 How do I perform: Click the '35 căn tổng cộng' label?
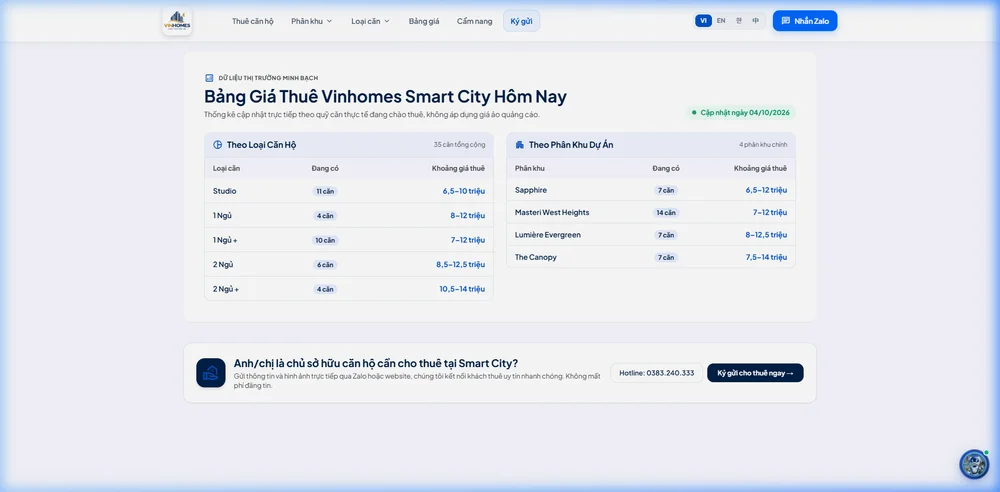point(459,145)
